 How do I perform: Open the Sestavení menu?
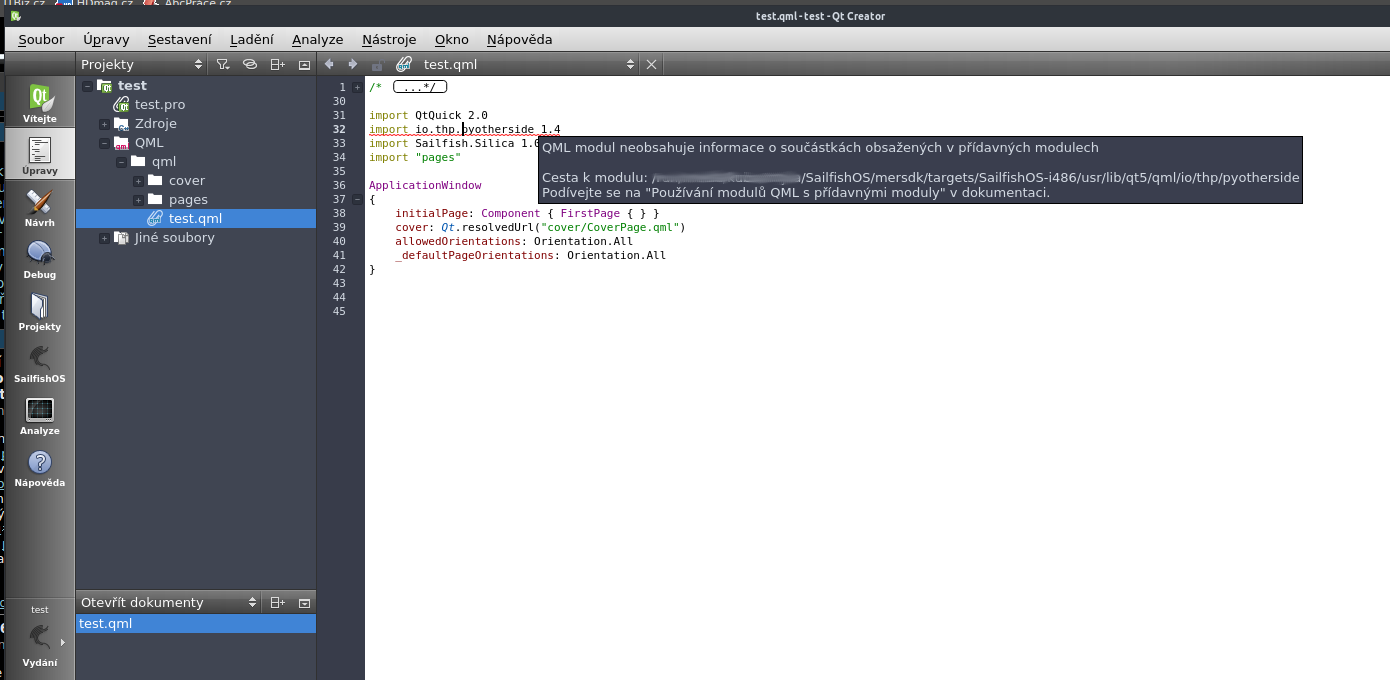(180, 40)
